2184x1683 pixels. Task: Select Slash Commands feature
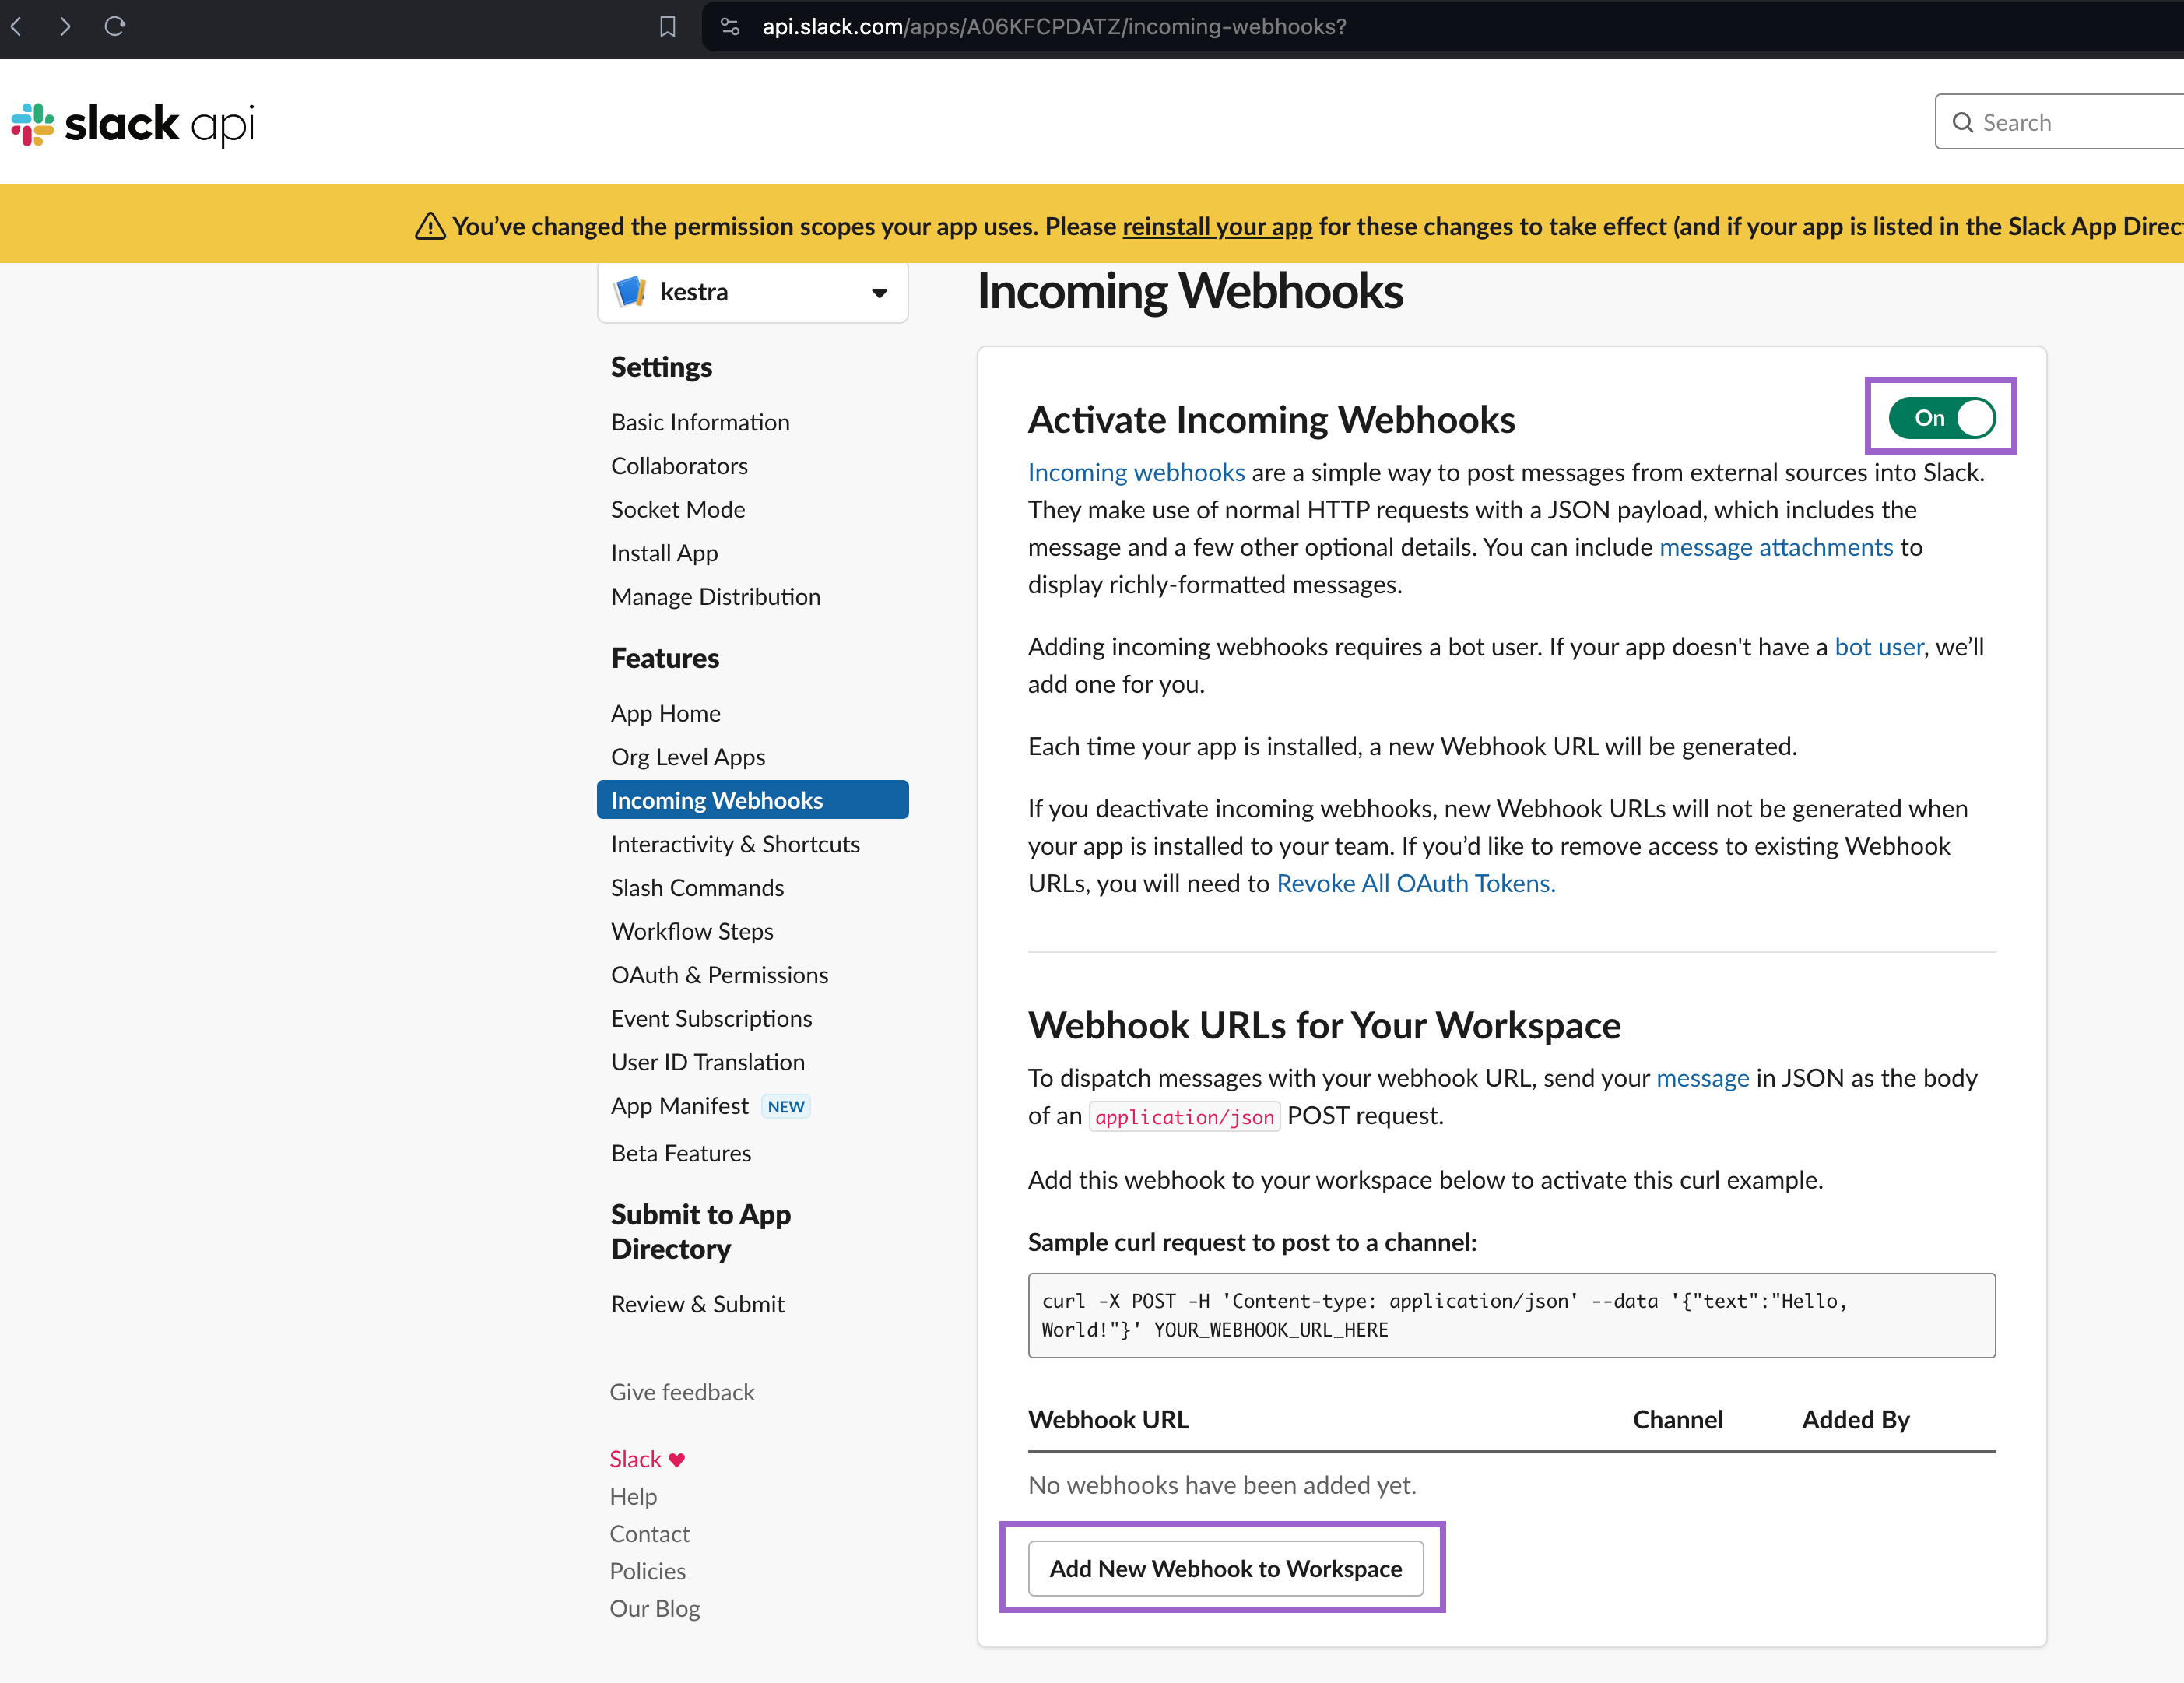(x=697, y=888)
